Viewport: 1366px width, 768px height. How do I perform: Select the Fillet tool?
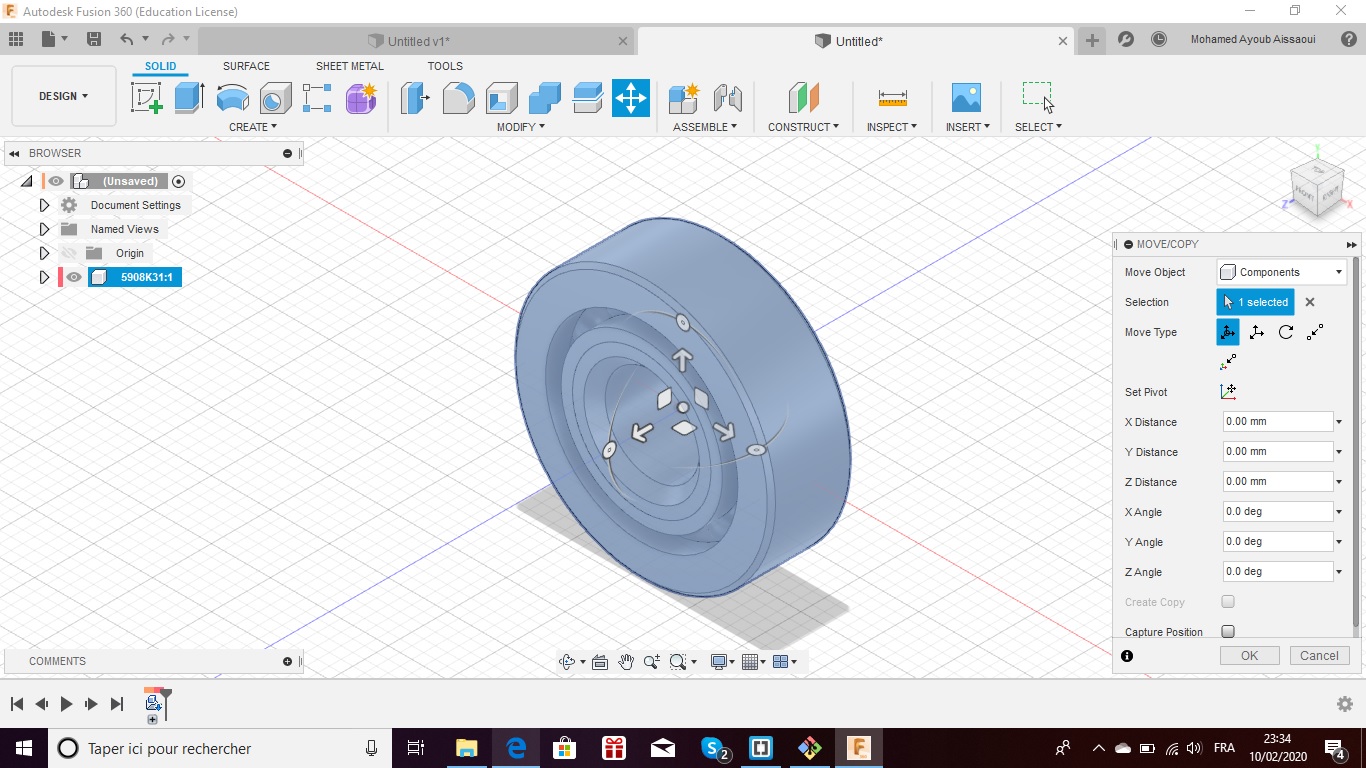point(458,98)
